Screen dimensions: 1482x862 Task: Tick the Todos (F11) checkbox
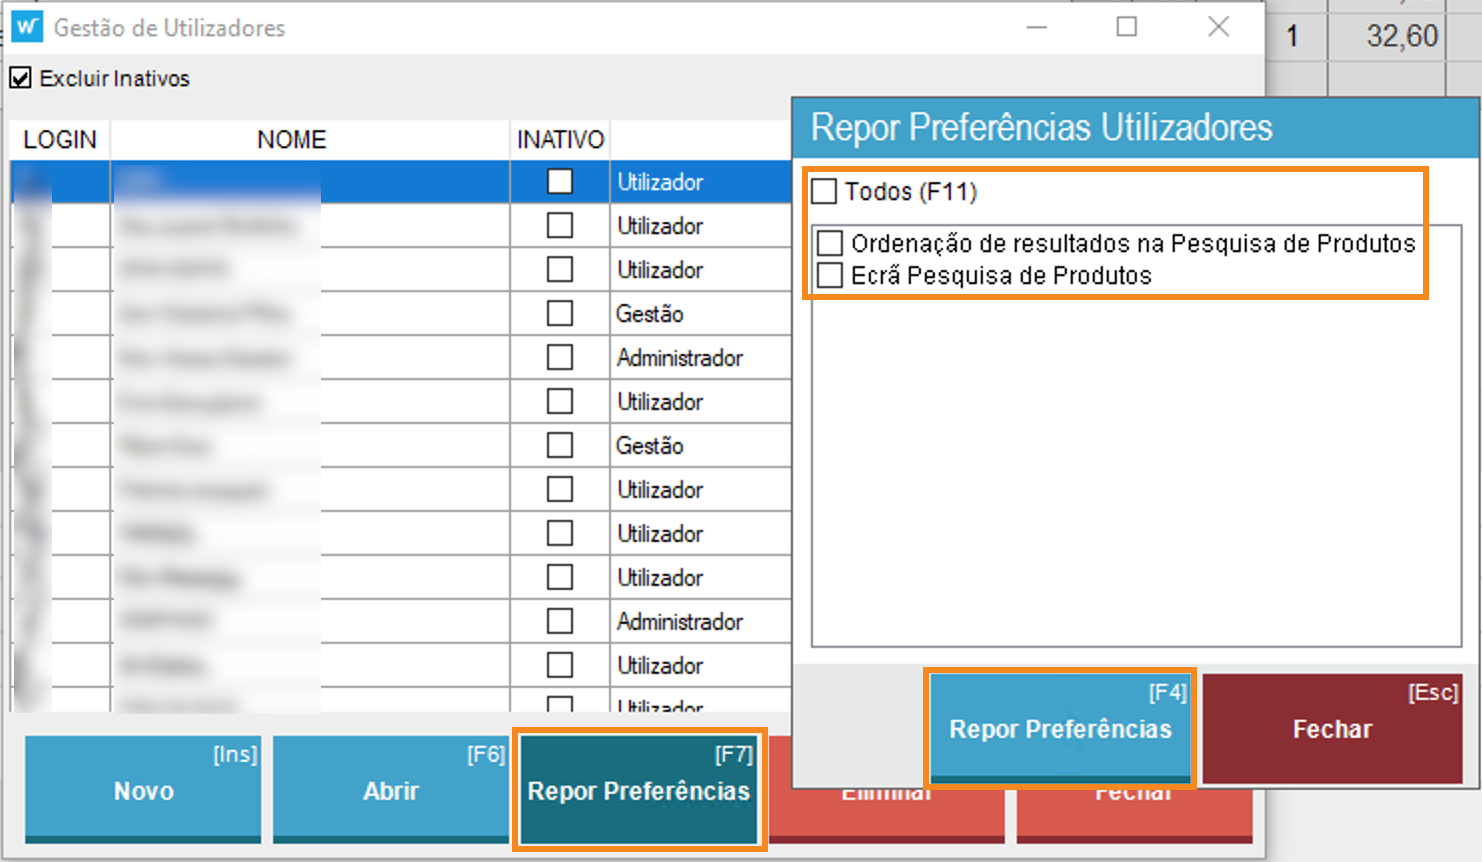(824, 191)
